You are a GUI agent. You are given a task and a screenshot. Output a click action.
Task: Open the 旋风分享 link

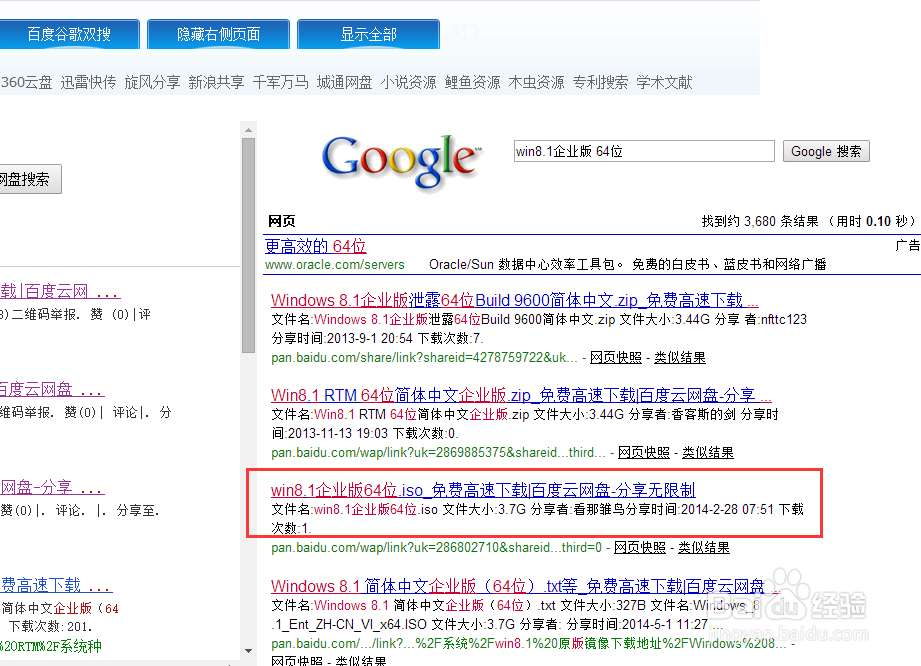(x=152, y=82)
